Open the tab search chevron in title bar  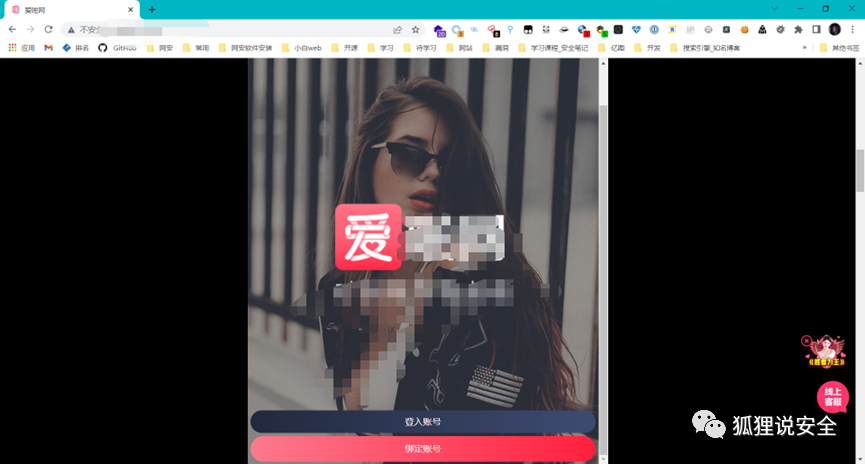click(775, 9)
